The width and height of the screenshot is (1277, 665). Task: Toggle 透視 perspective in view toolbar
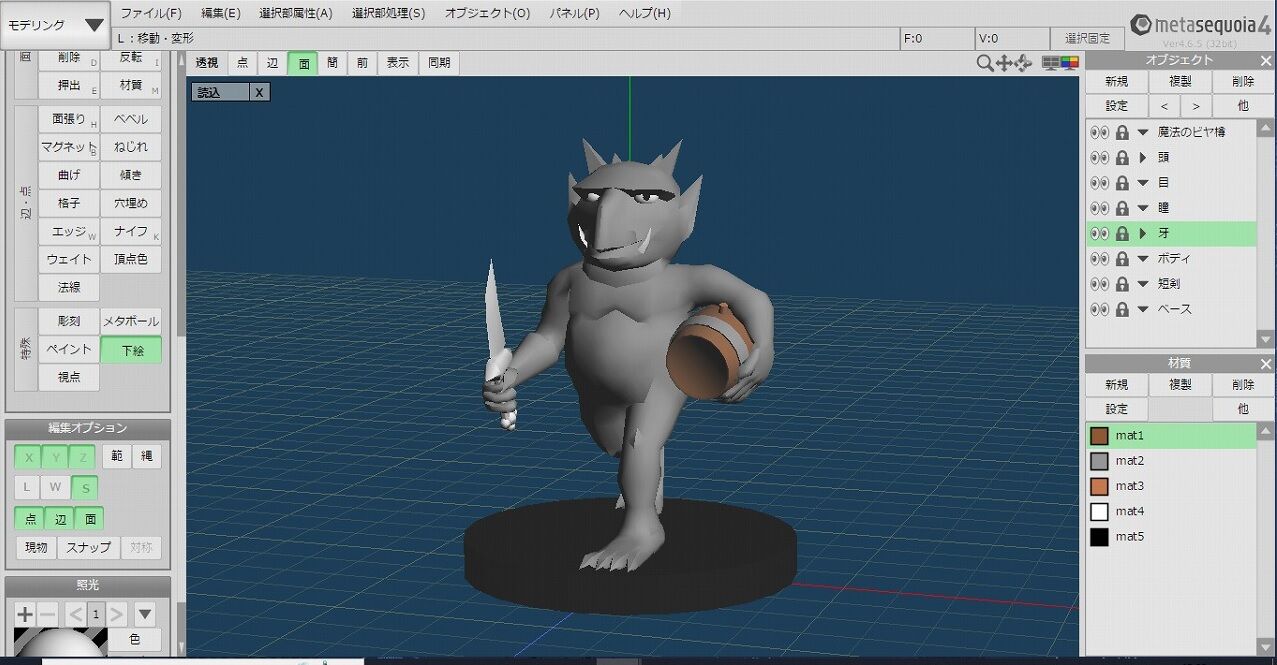point(207,63)
